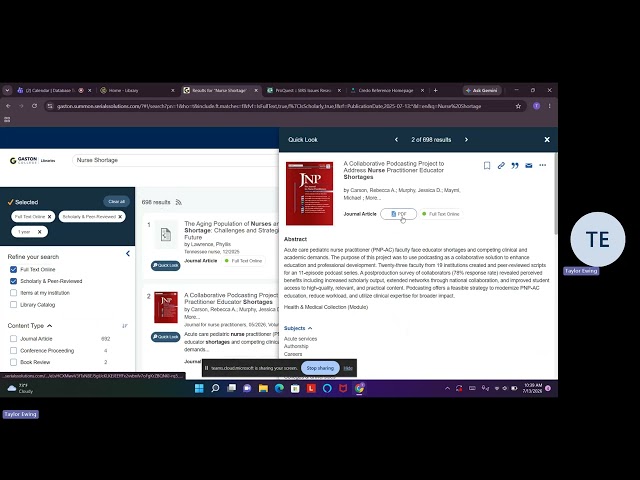Open Quick Look for result 1

point(165,265)
